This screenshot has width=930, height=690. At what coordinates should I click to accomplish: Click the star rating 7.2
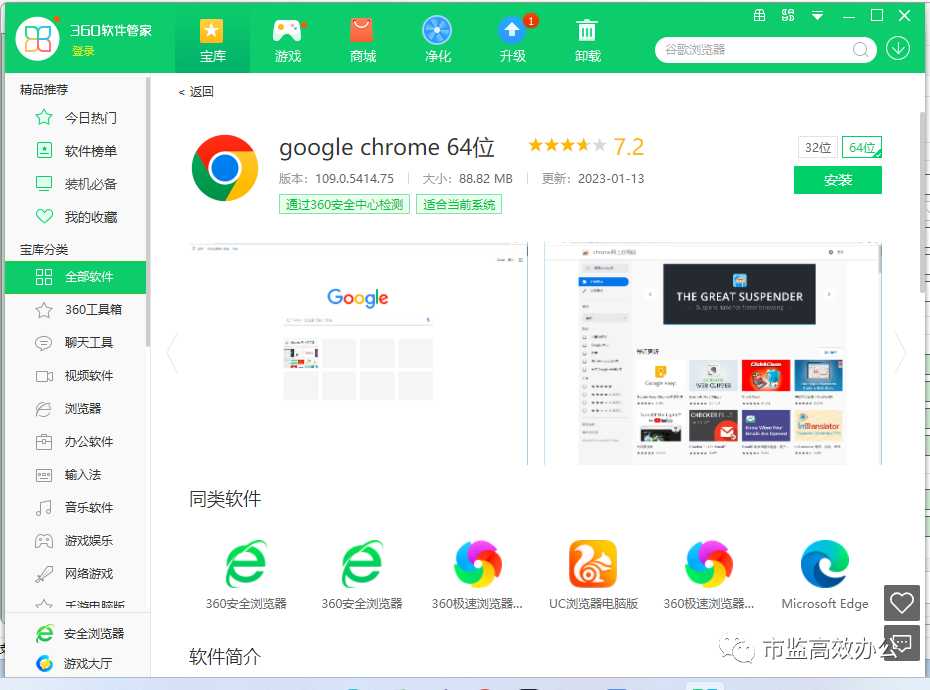[x=586, y=146]
